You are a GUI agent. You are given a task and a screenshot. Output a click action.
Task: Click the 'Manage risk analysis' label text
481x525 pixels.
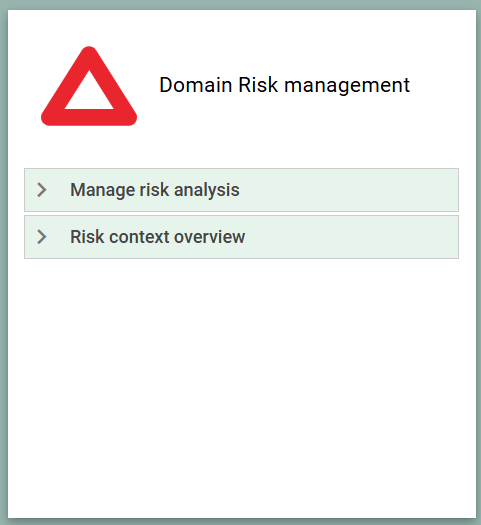(x=155, y=190)
